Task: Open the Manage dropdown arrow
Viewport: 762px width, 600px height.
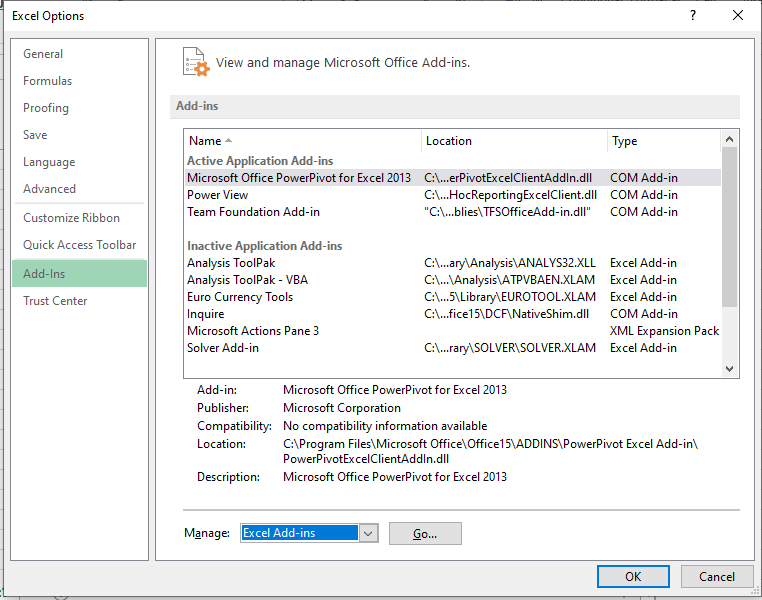Action: [368, 533]
